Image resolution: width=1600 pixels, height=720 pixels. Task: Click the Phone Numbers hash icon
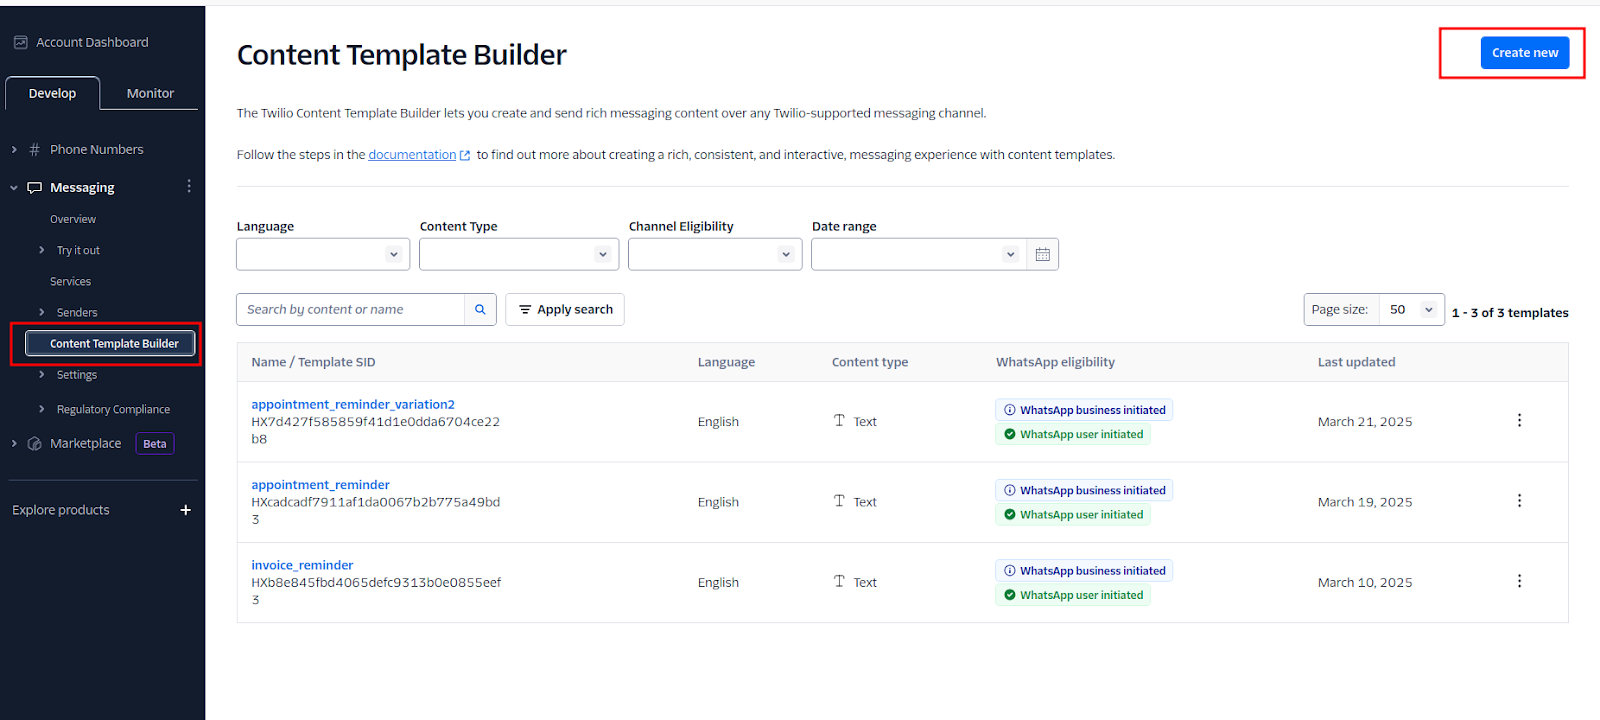[34, 150]
